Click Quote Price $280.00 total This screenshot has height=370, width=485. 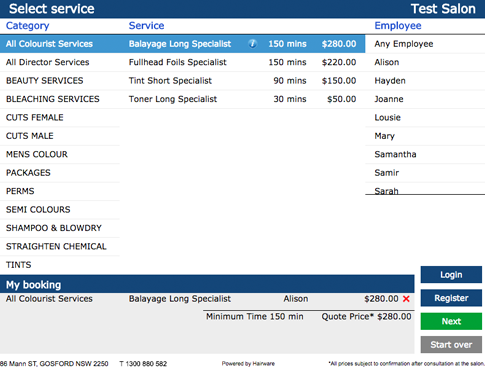pos(366,317)
